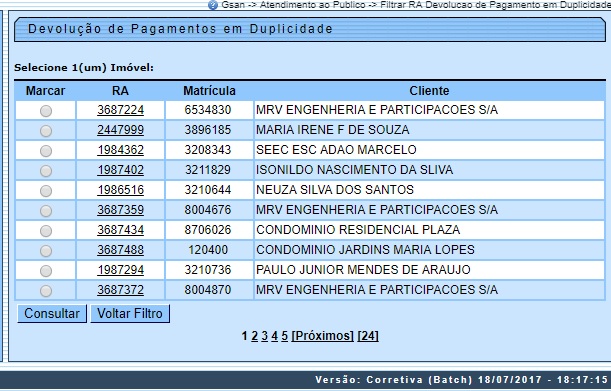Click the current page number 1

[244, 336]
